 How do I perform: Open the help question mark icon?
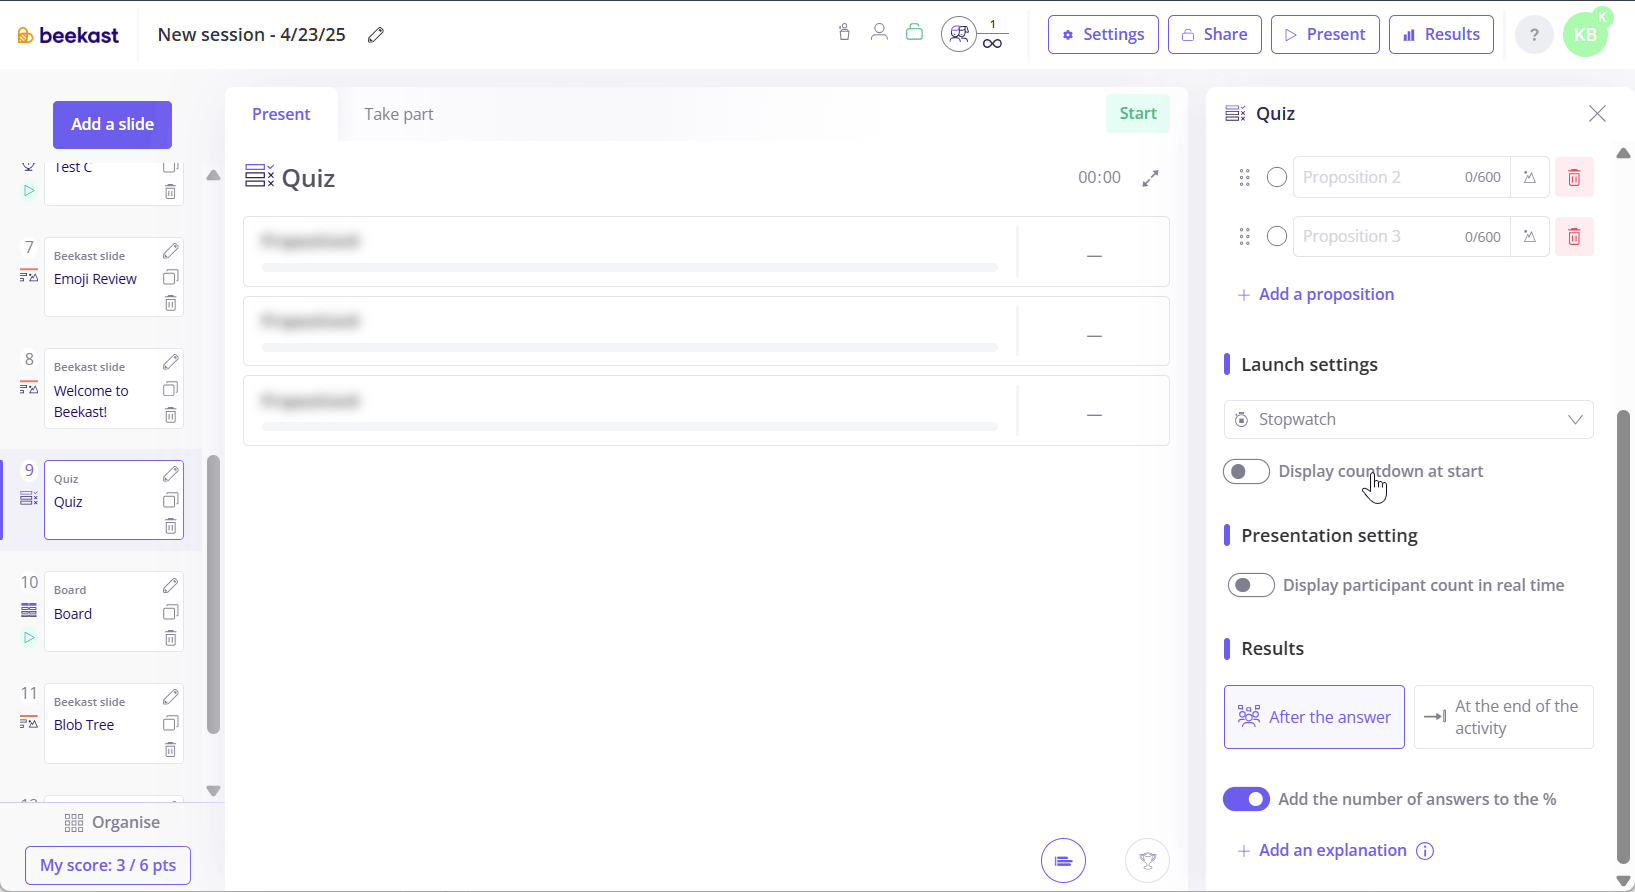1534,35
